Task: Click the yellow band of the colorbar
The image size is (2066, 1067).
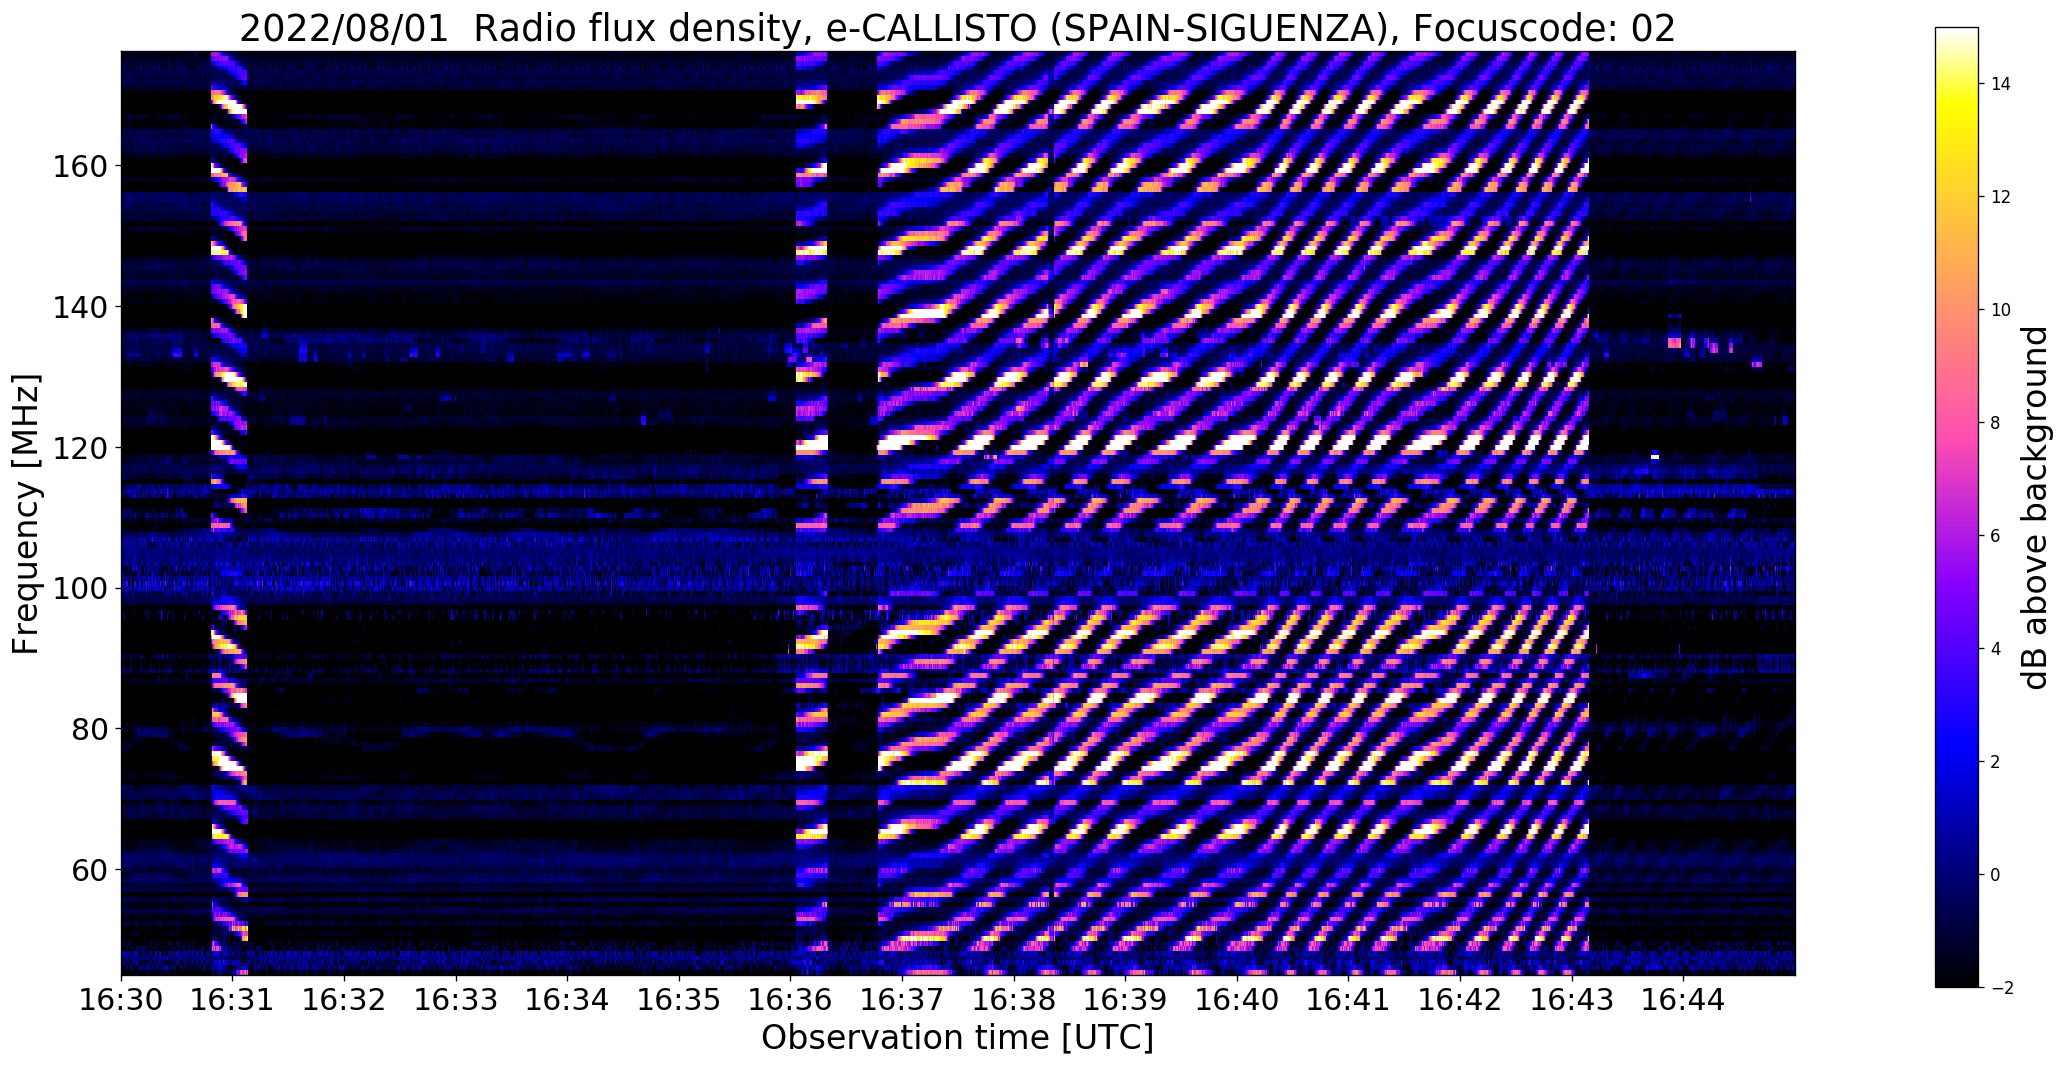Action: [1957, 110]
